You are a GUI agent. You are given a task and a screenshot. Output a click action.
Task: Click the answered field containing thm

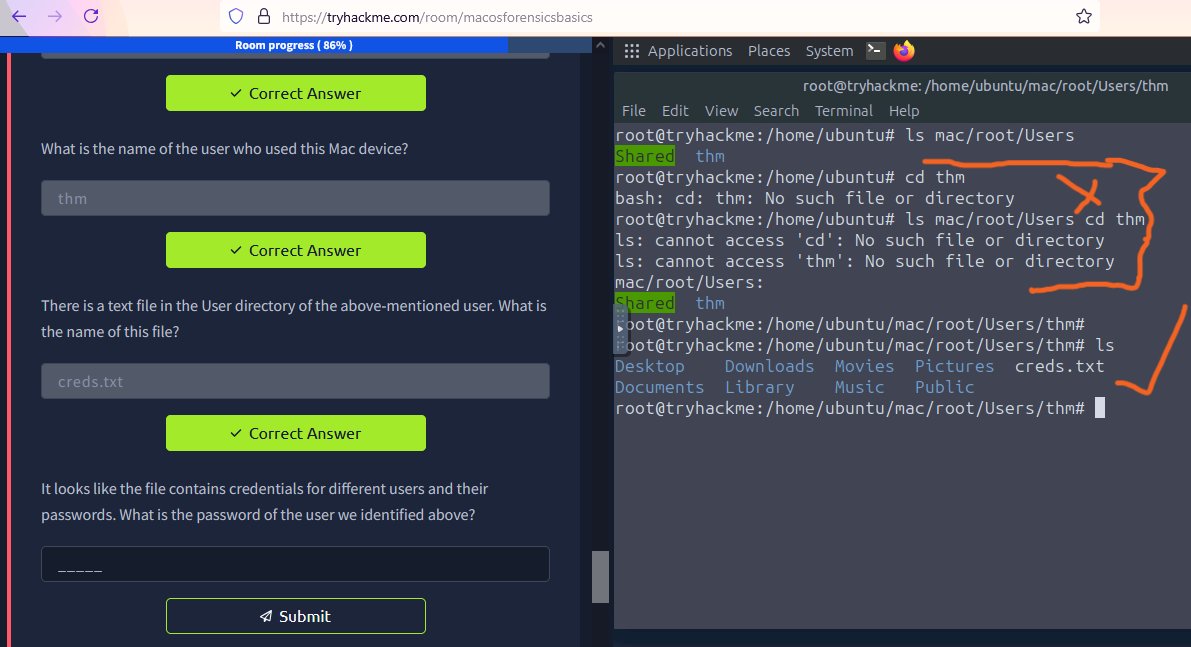[295, 198]
